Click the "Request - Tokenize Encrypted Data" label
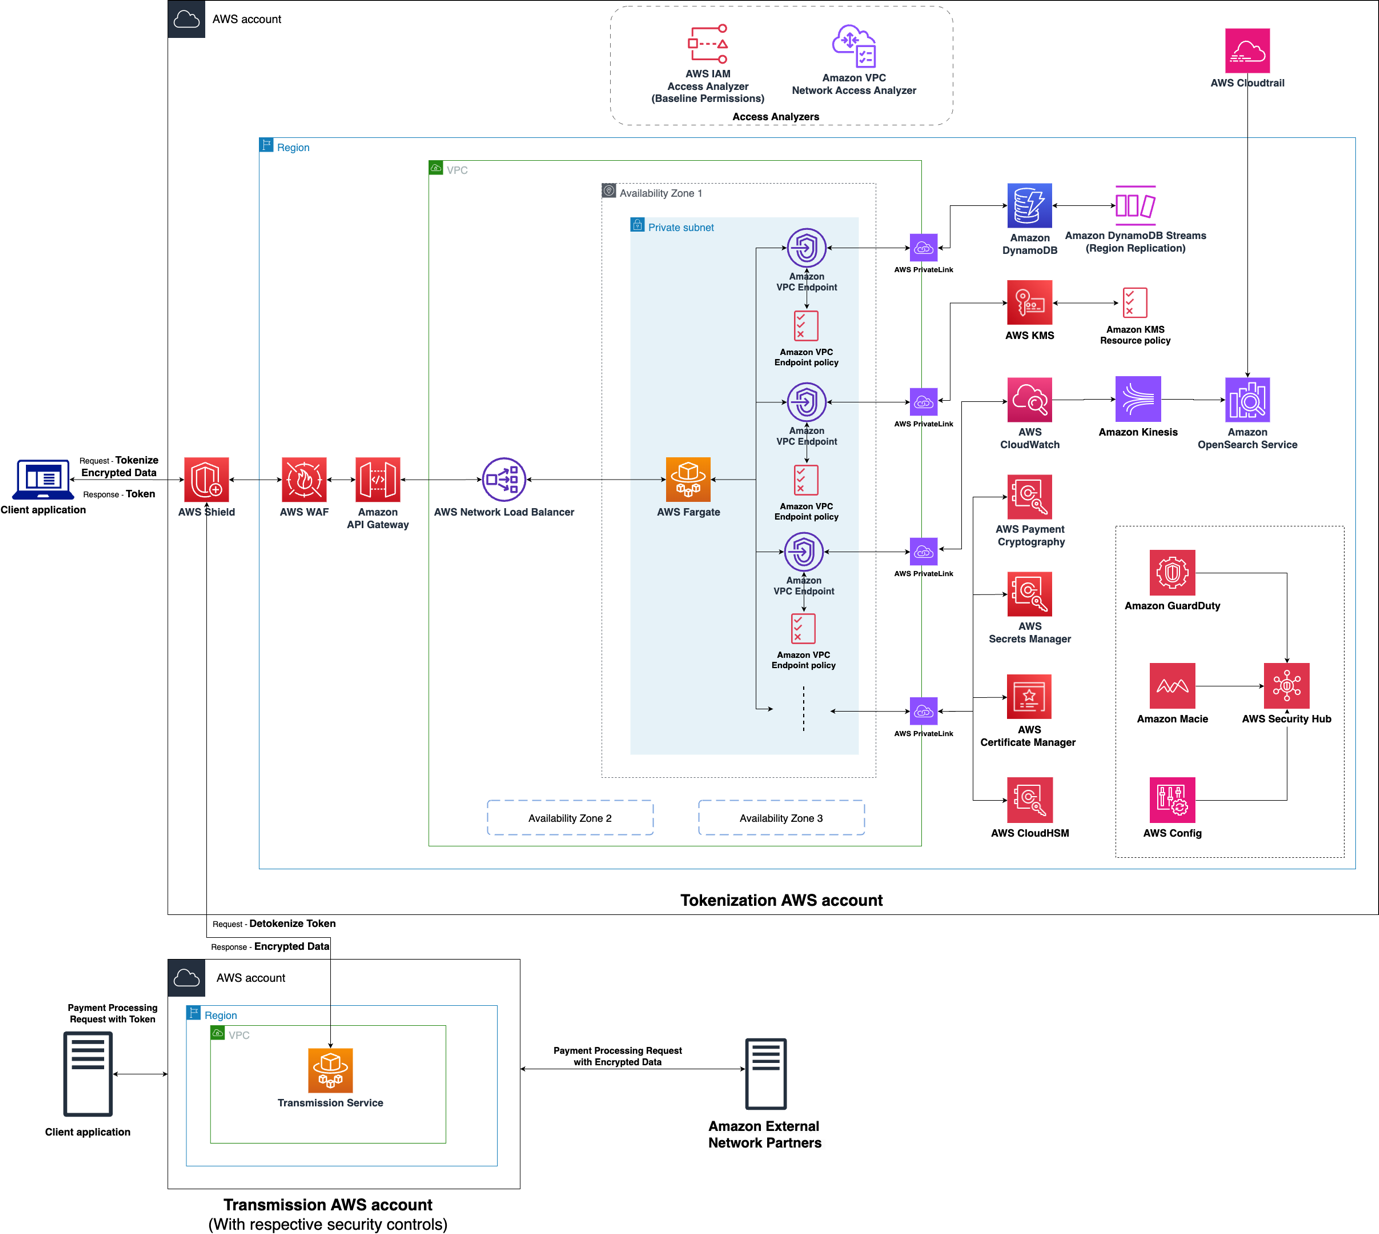Screen dimensions: 1379x1234 point(119,467)
